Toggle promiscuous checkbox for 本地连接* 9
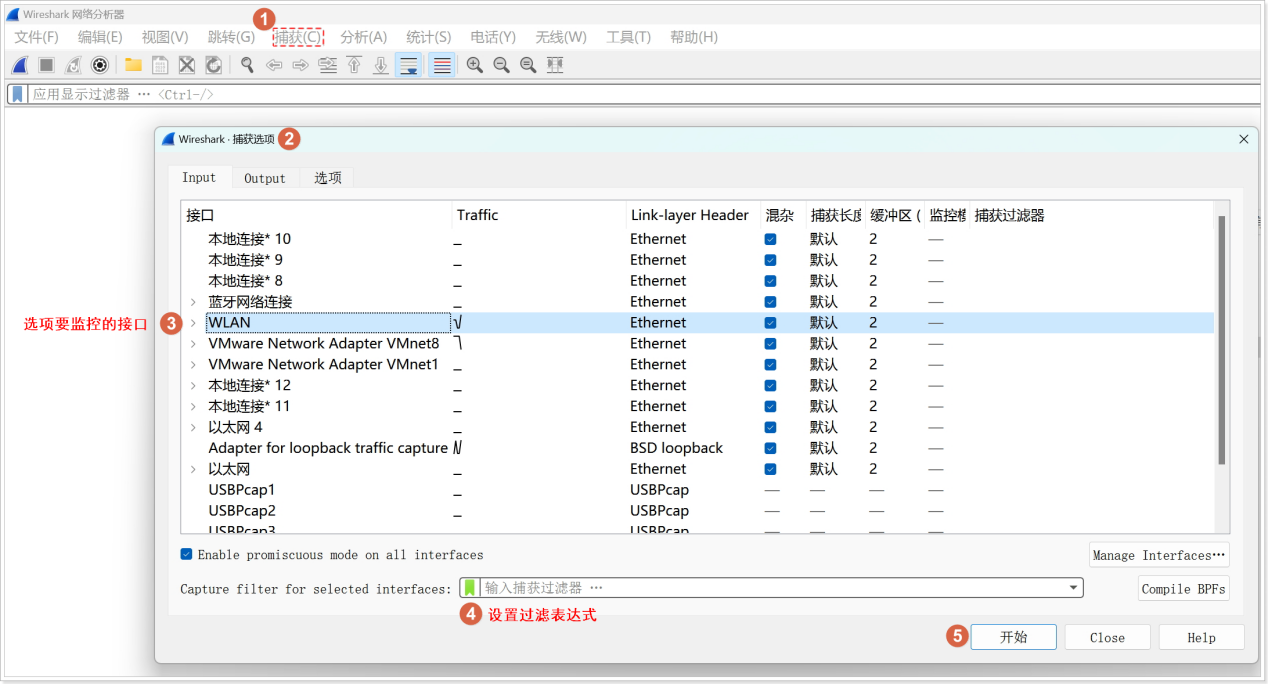 click(x=770, y=260)
